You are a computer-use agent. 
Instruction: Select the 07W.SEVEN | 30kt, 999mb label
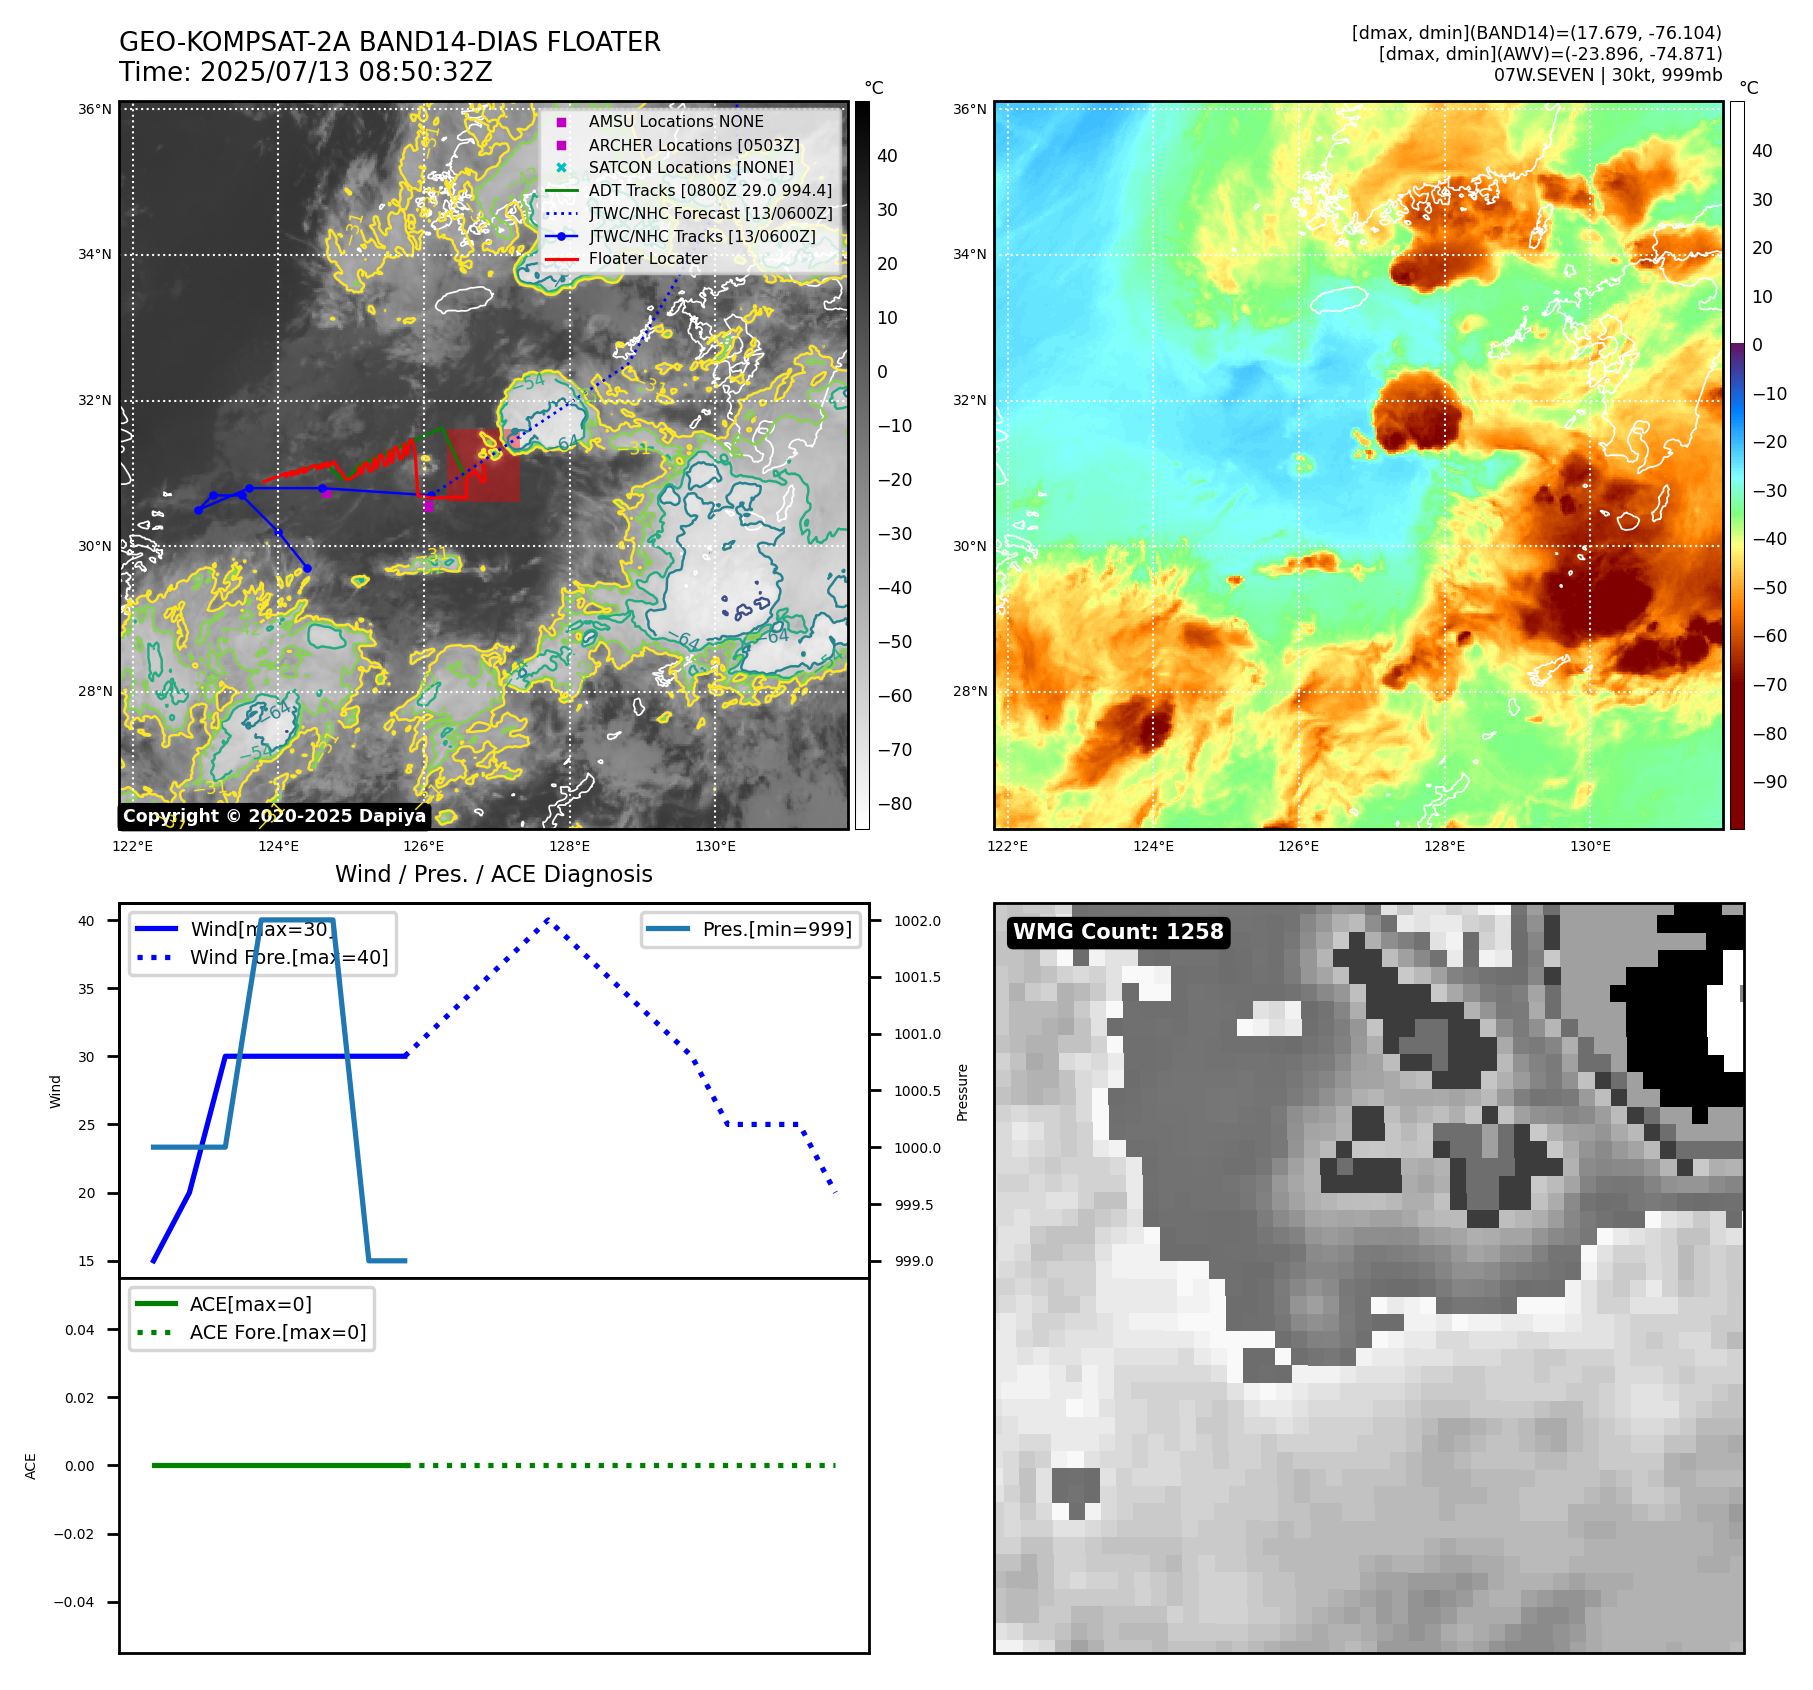pyautogui.click(x=1608, y=75)
